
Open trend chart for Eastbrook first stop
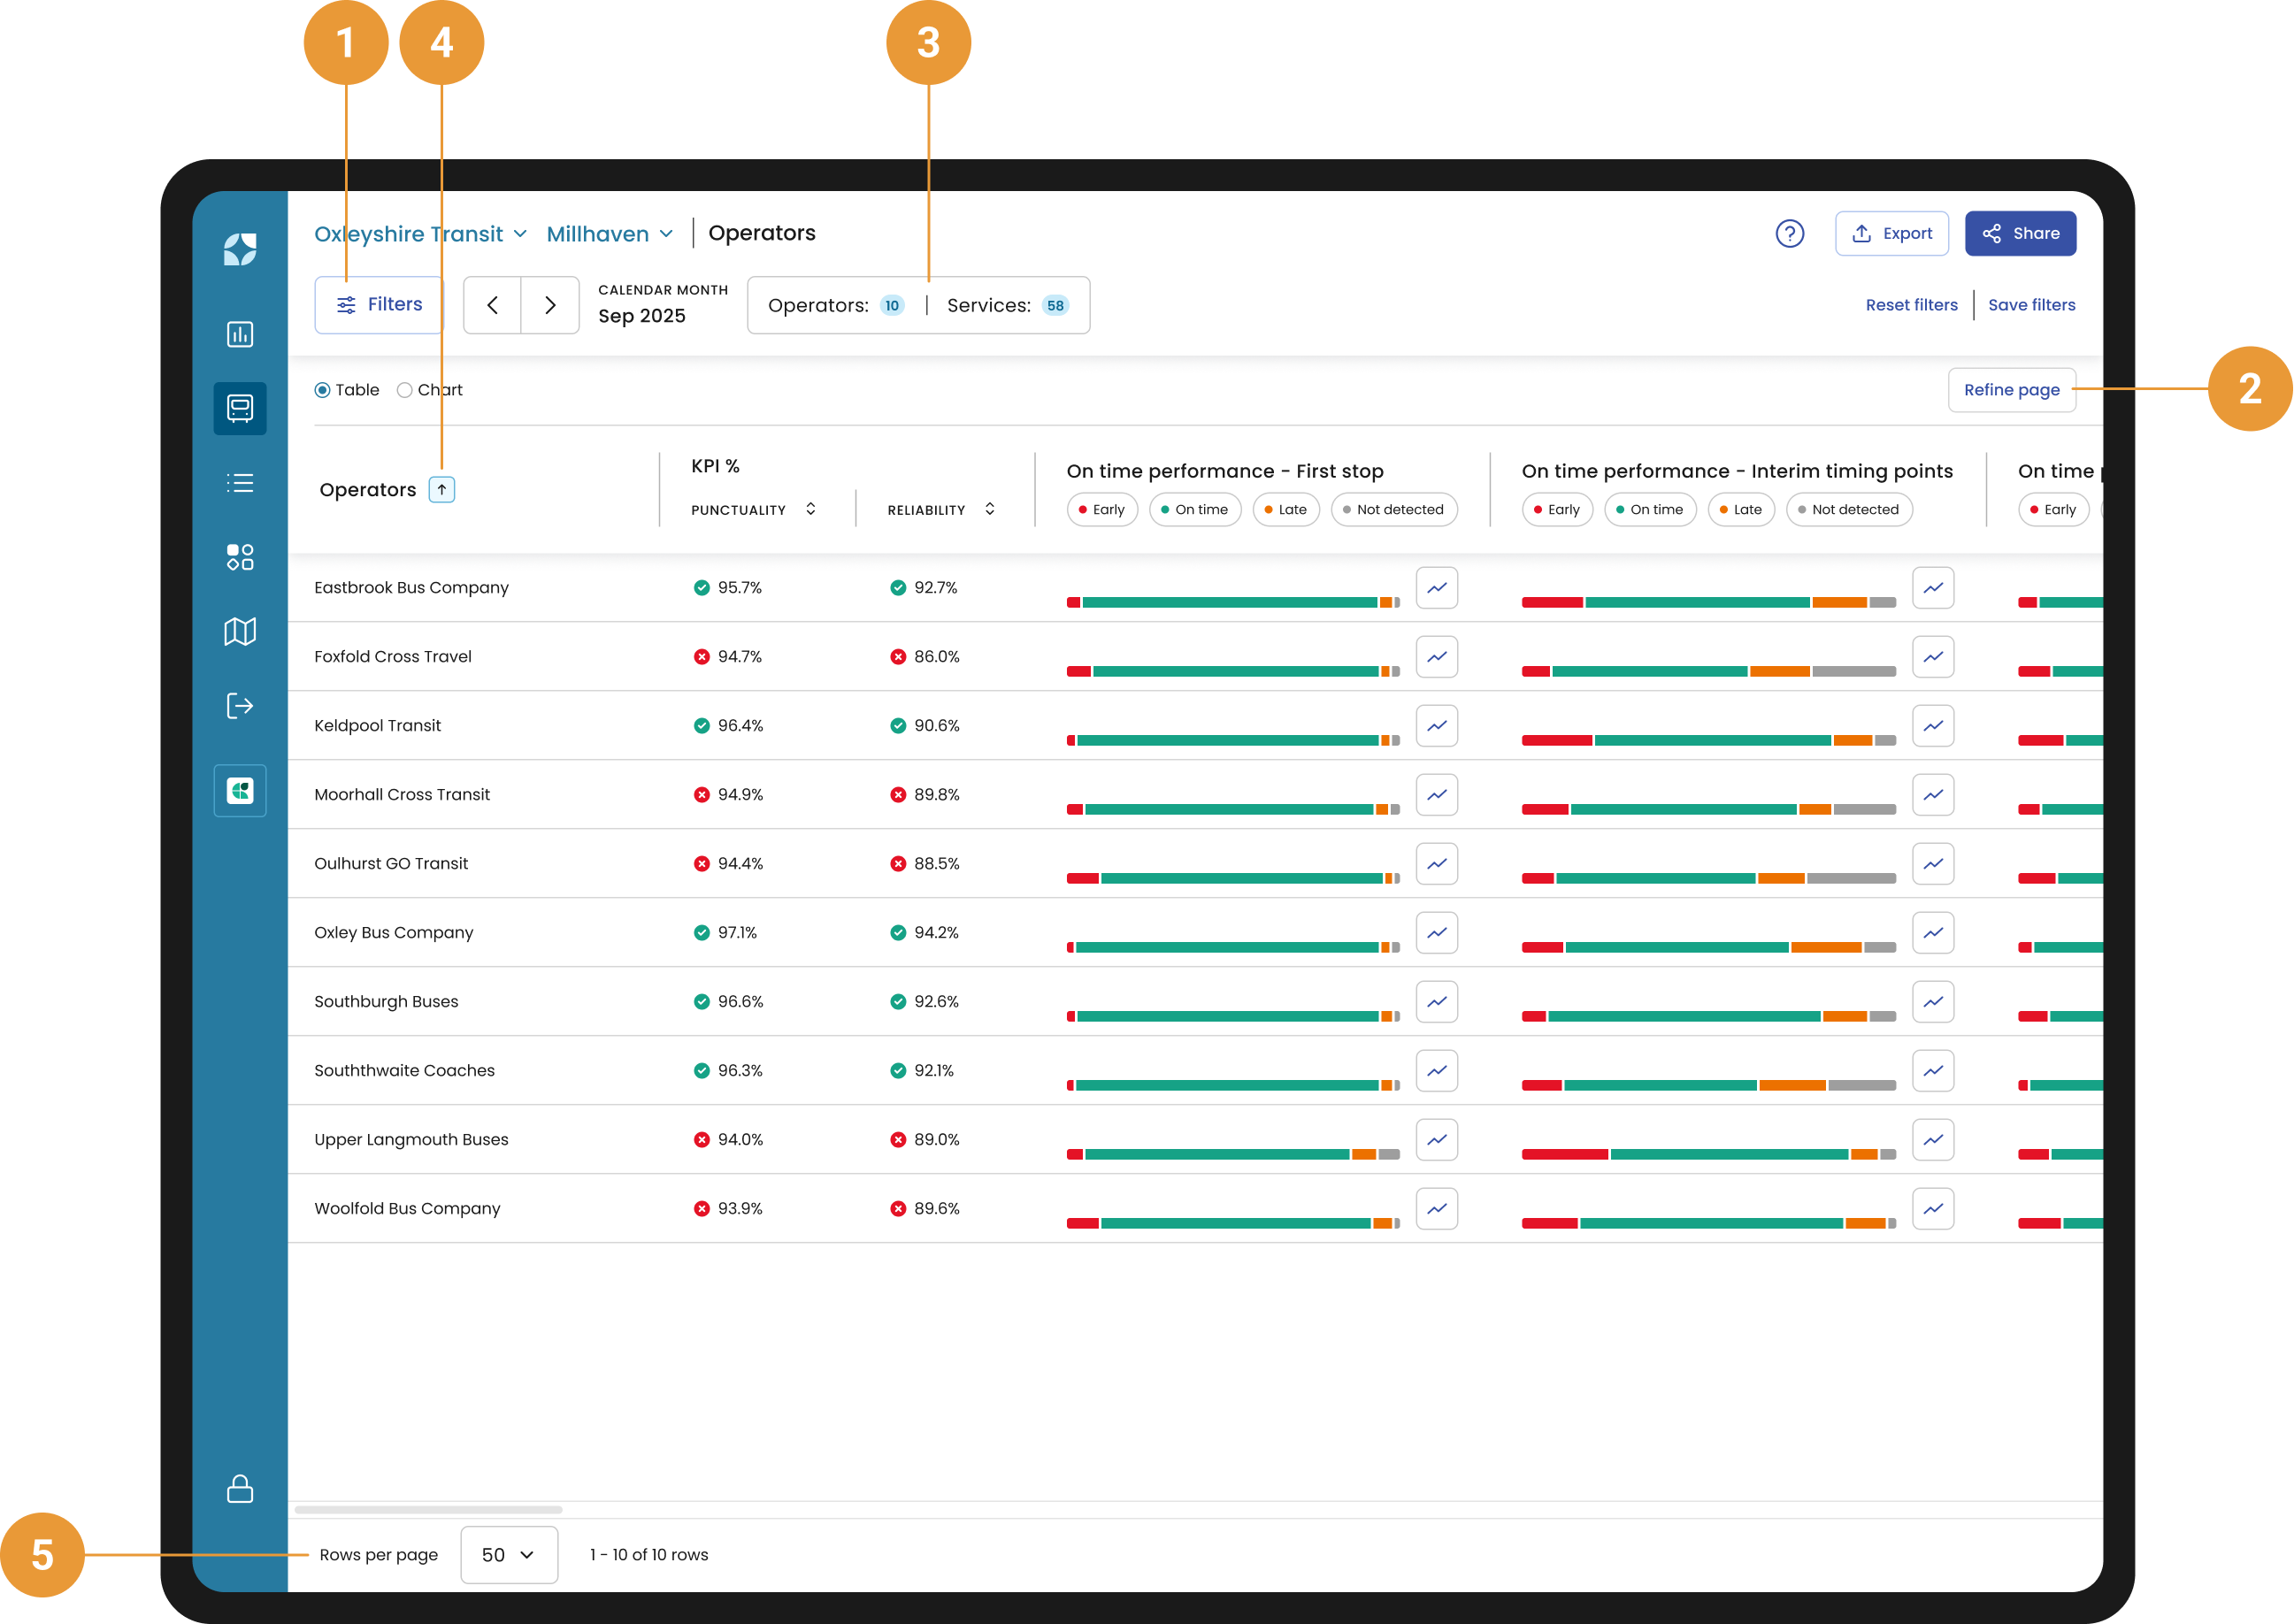click(1436, 588)
